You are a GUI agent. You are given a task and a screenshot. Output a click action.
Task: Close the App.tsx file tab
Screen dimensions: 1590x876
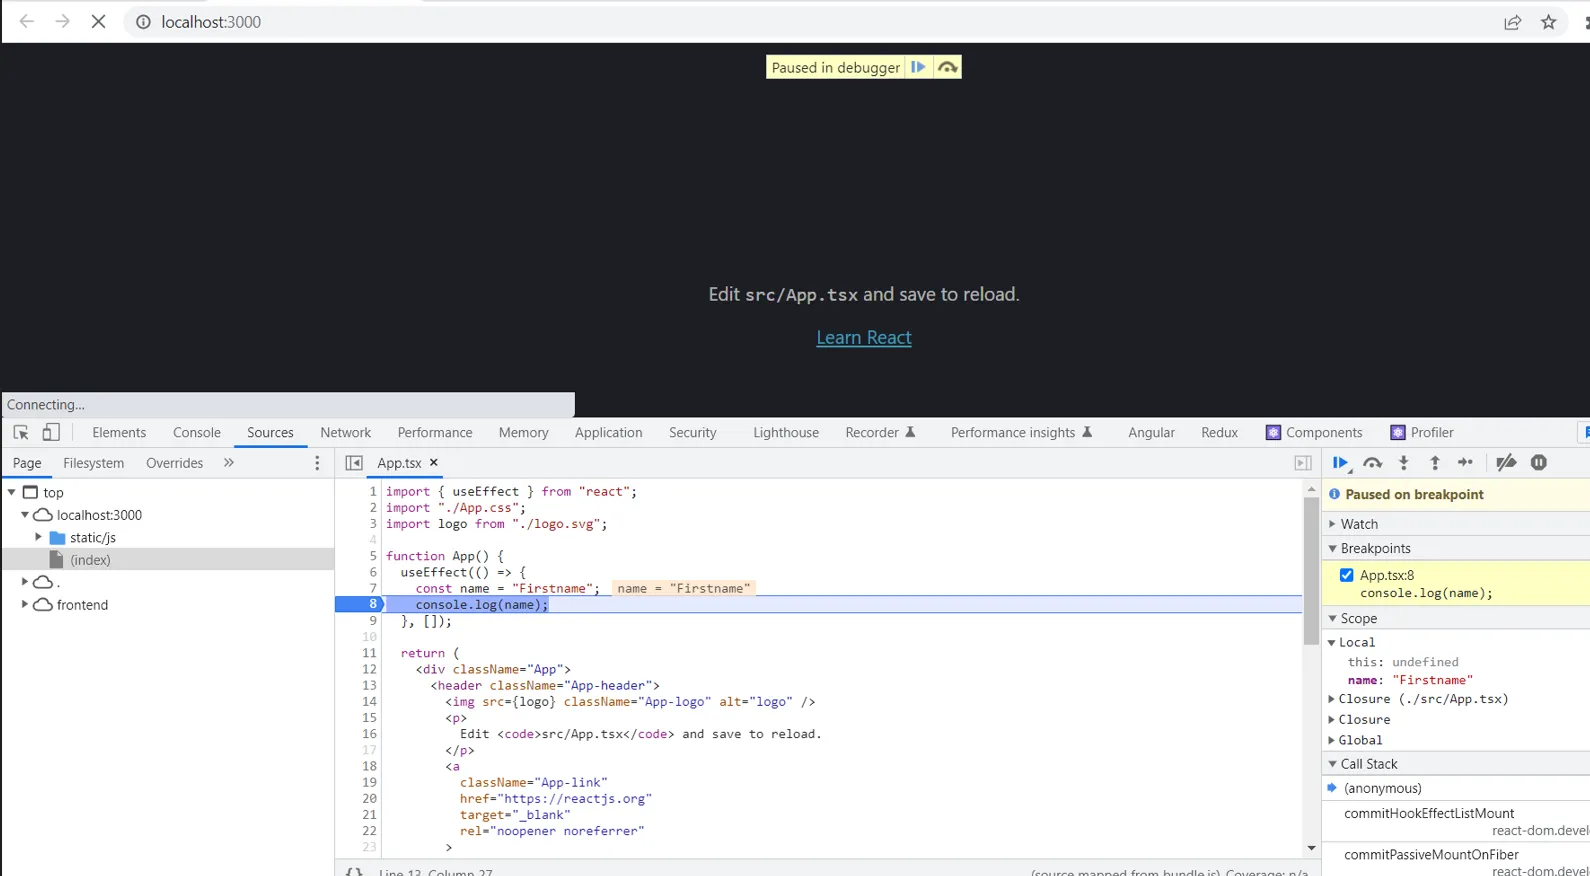(434, 462)
